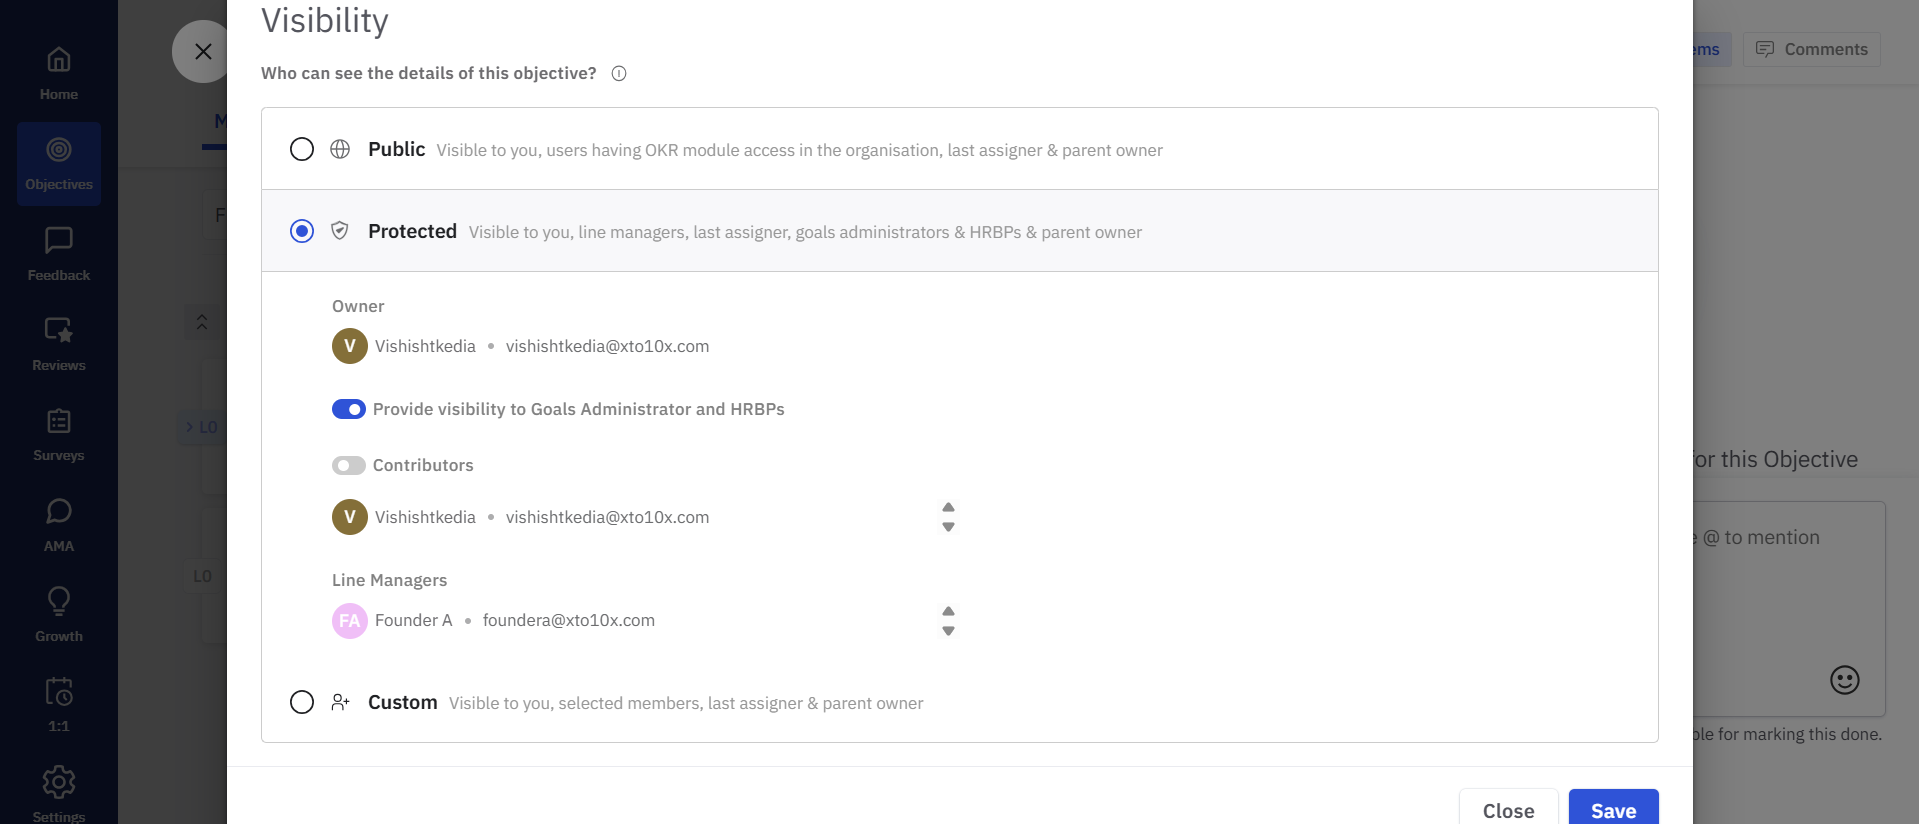Open the 1:1 sidebar menu item
This screenshot has width=1919, height=824.
point(59,704)
